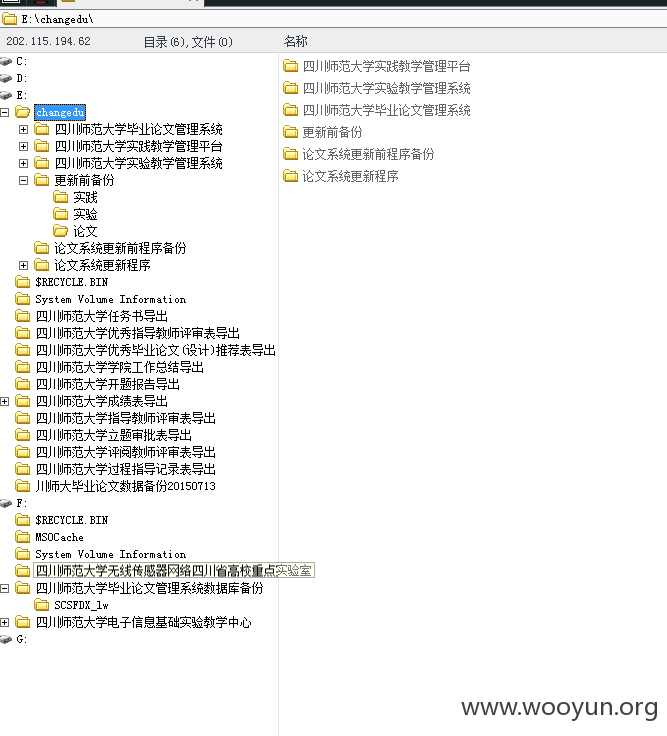The height and width of the screenshot is (736, 667).
Task: Click the F: drive icon
Action: 6,503
